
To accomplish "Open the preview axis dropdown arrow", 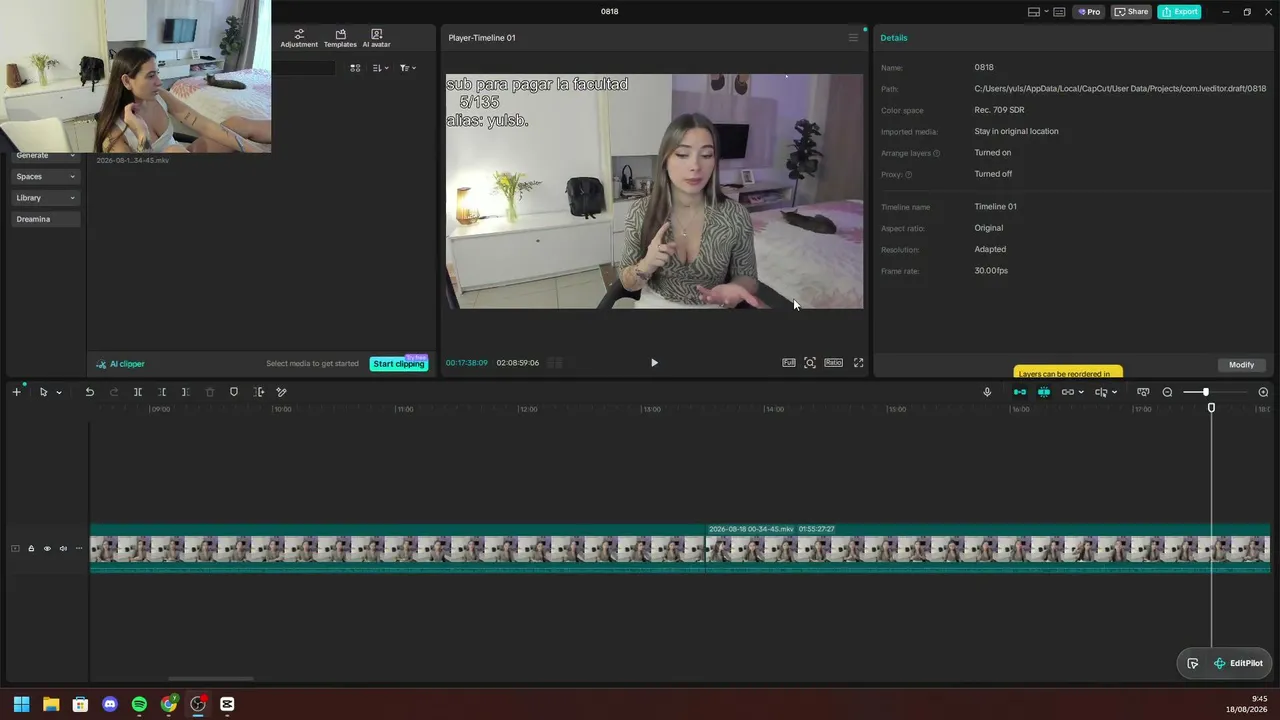I will click(1114, 392).
